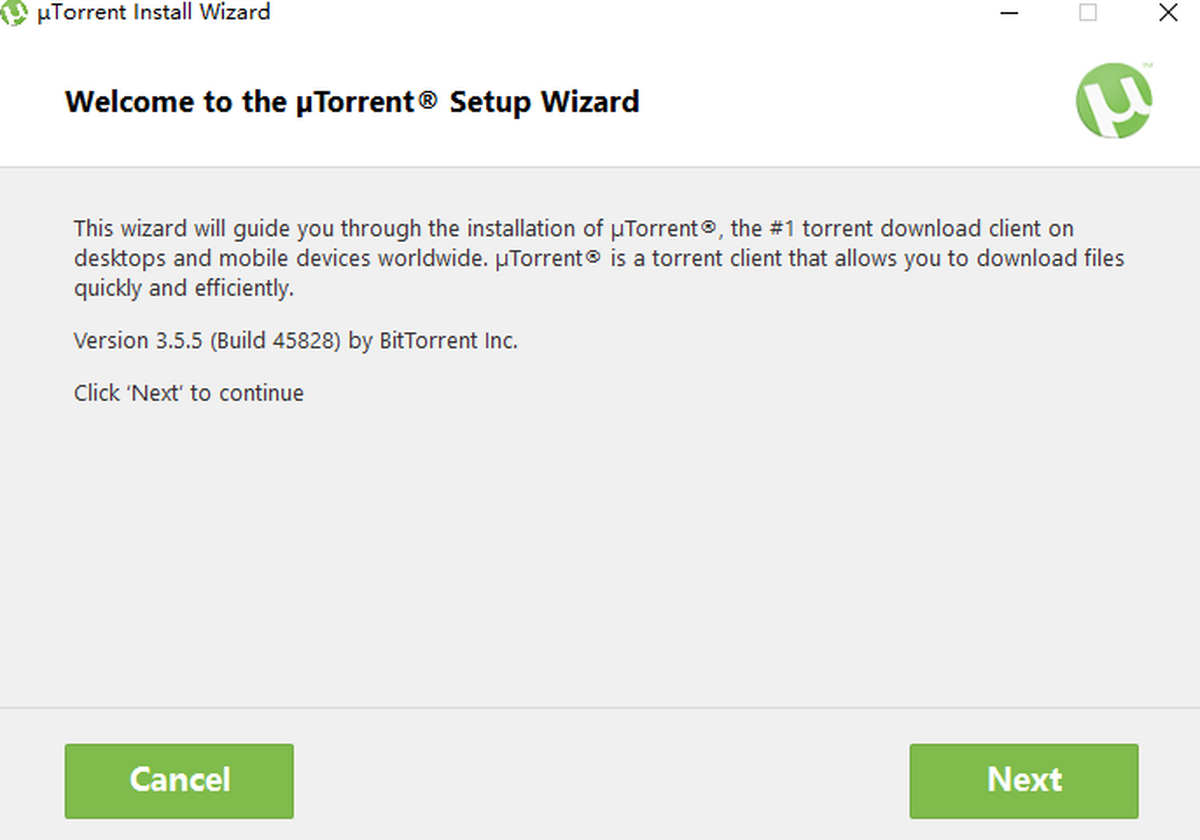Cancel the µTorrent installation

(179, 780)
